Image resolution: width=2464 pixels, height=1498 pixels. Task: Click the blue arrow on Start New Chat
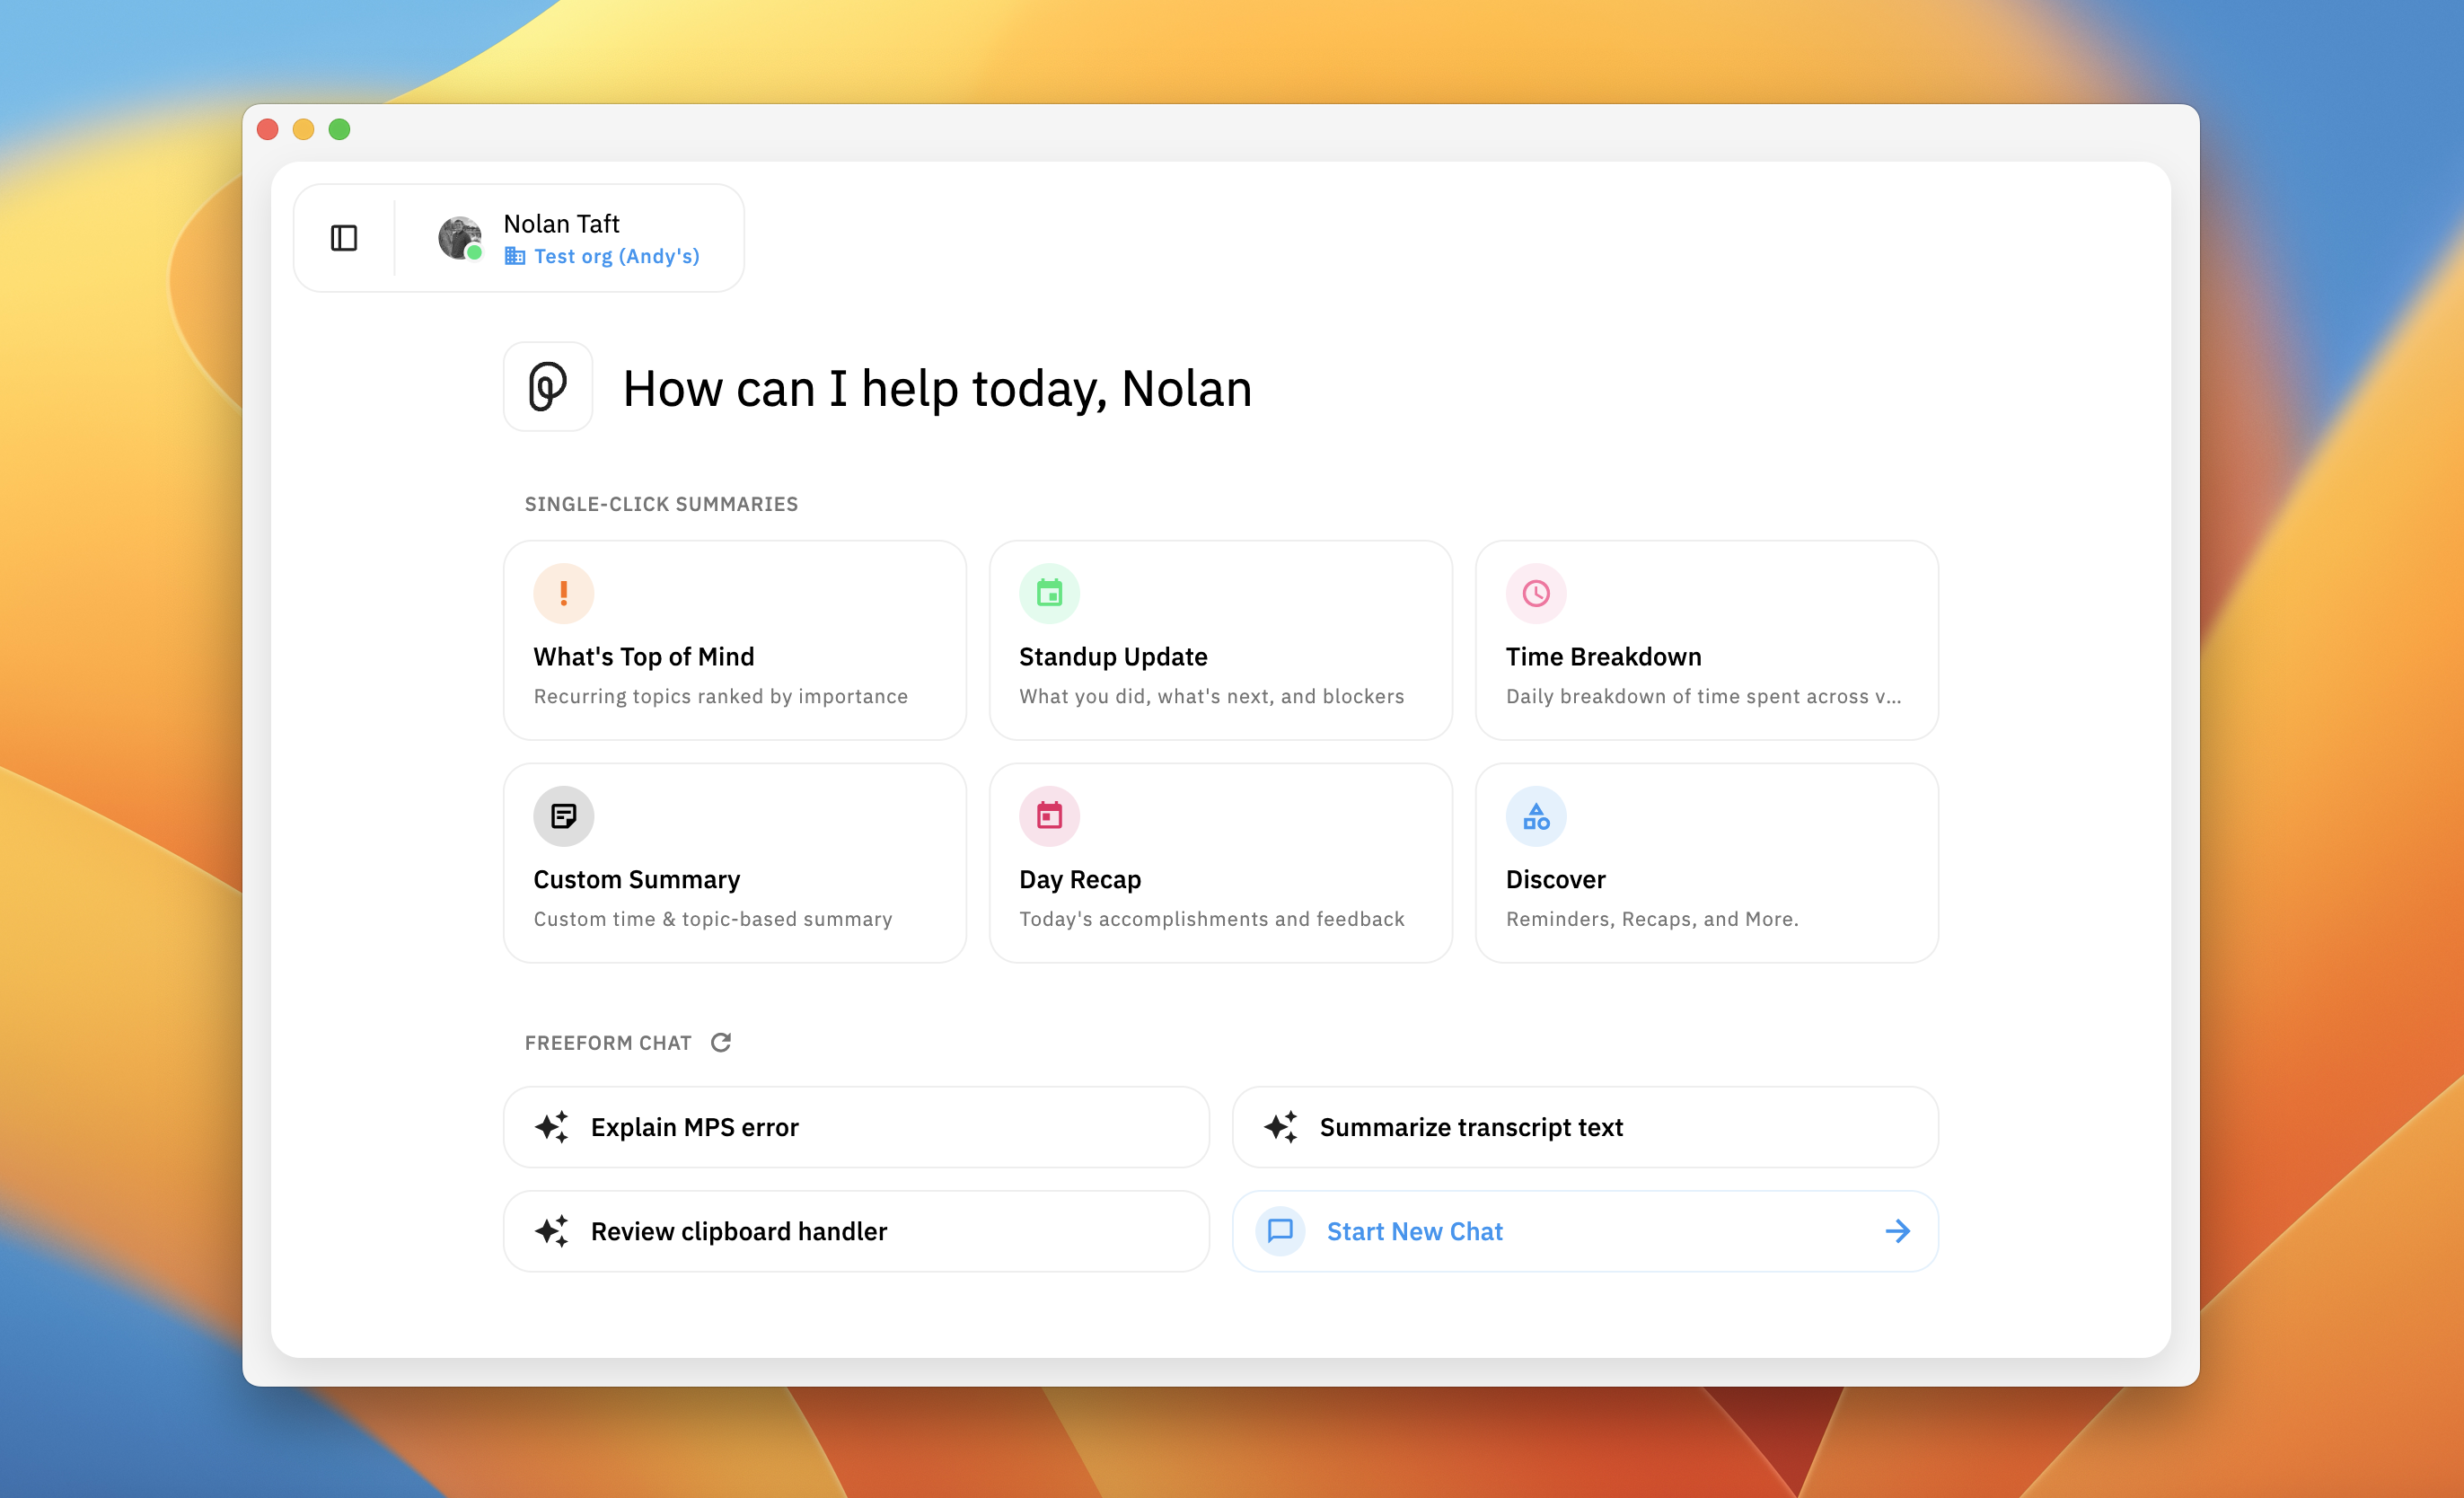[x=1897, y=1231]
